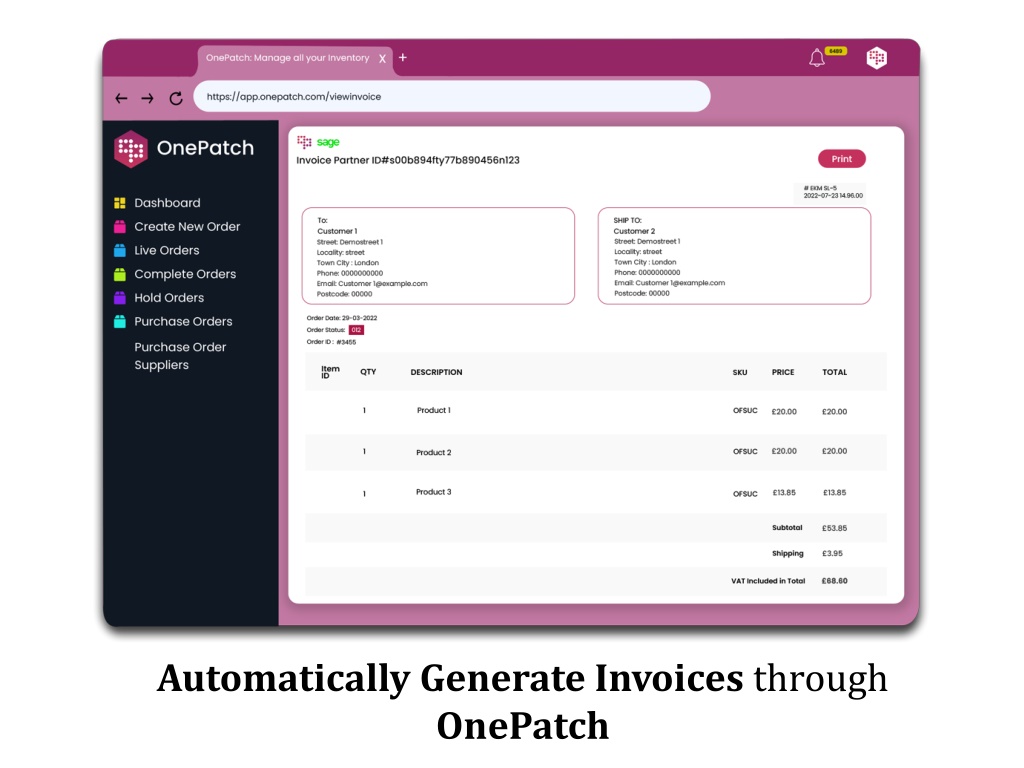Select the Product 3 row description
The image size is (1024, 768).
(434, 492)
